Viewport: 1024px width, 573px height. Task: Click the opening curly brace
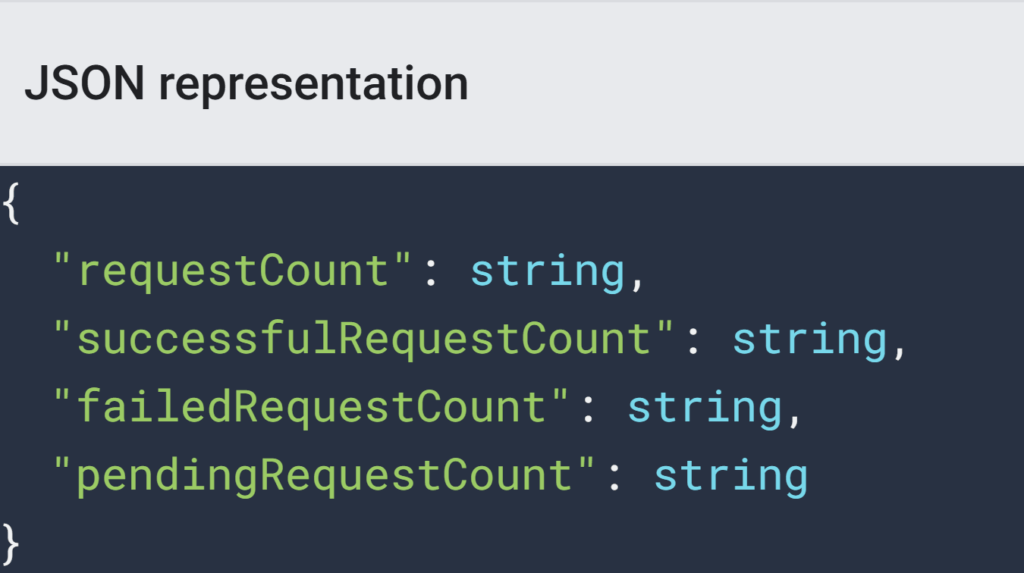point(12,204)
